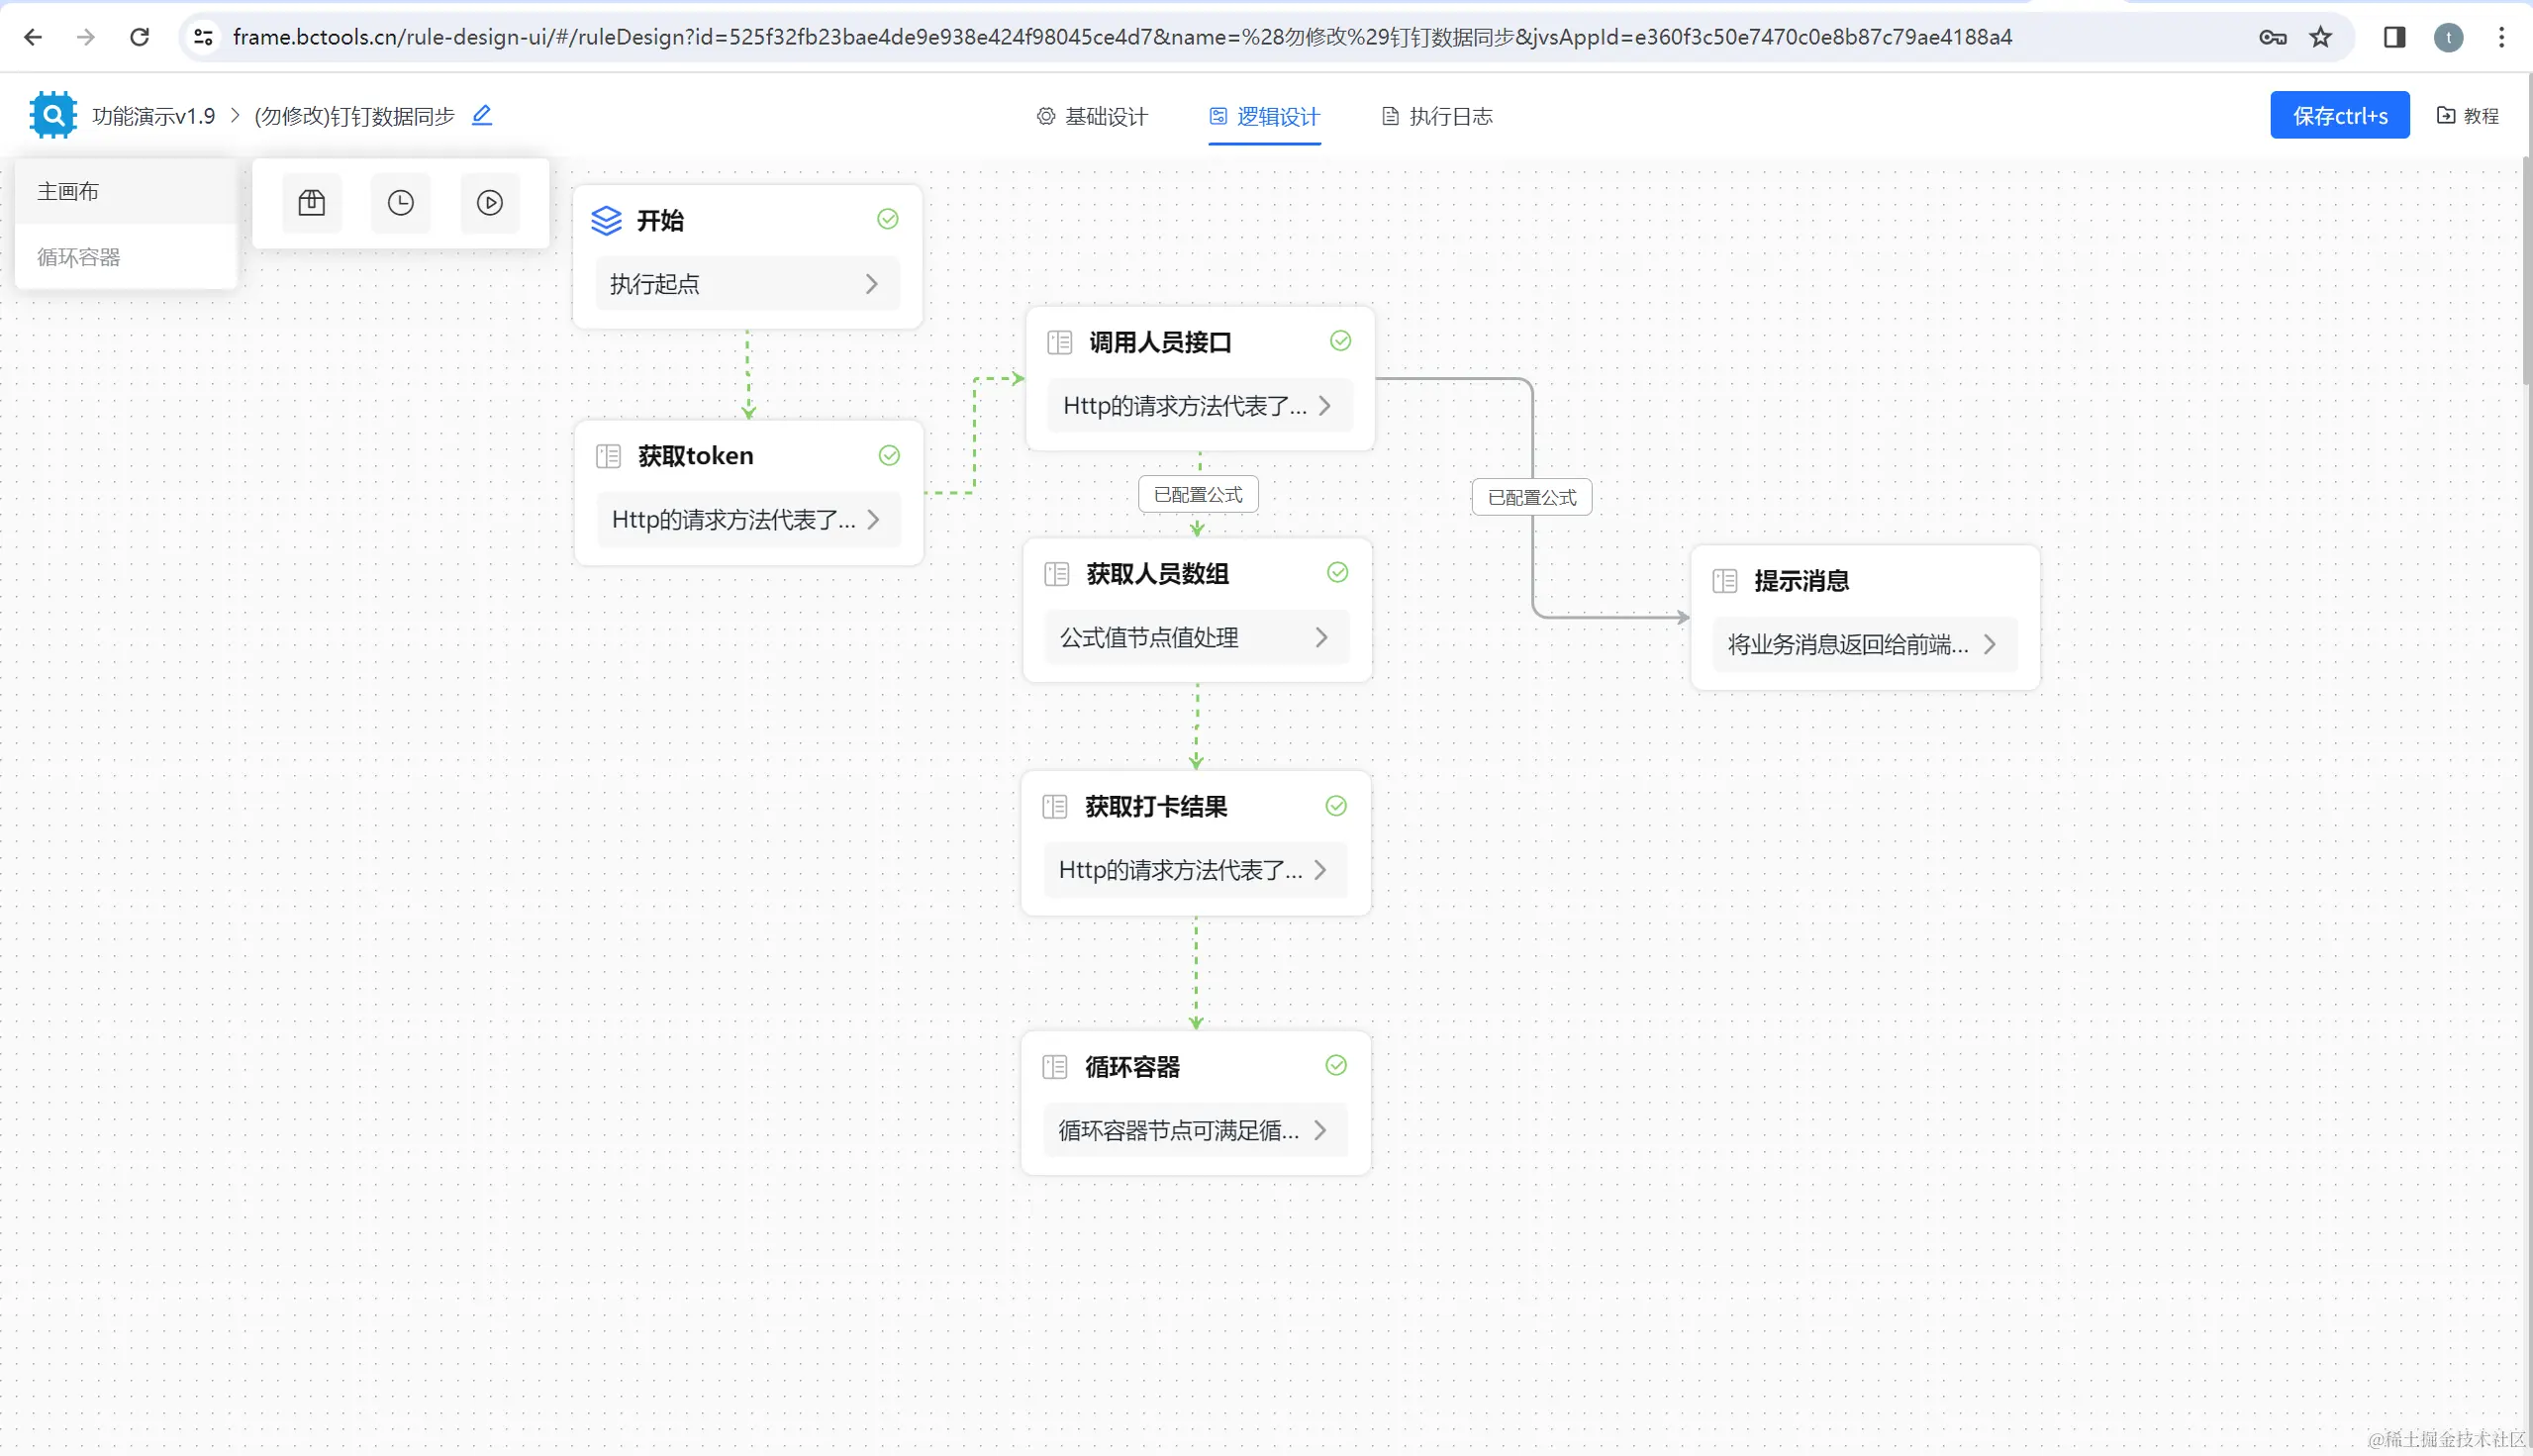
Task: Expand 将业务消息返回给前端 row chevron
Action: coord(1989,645)
